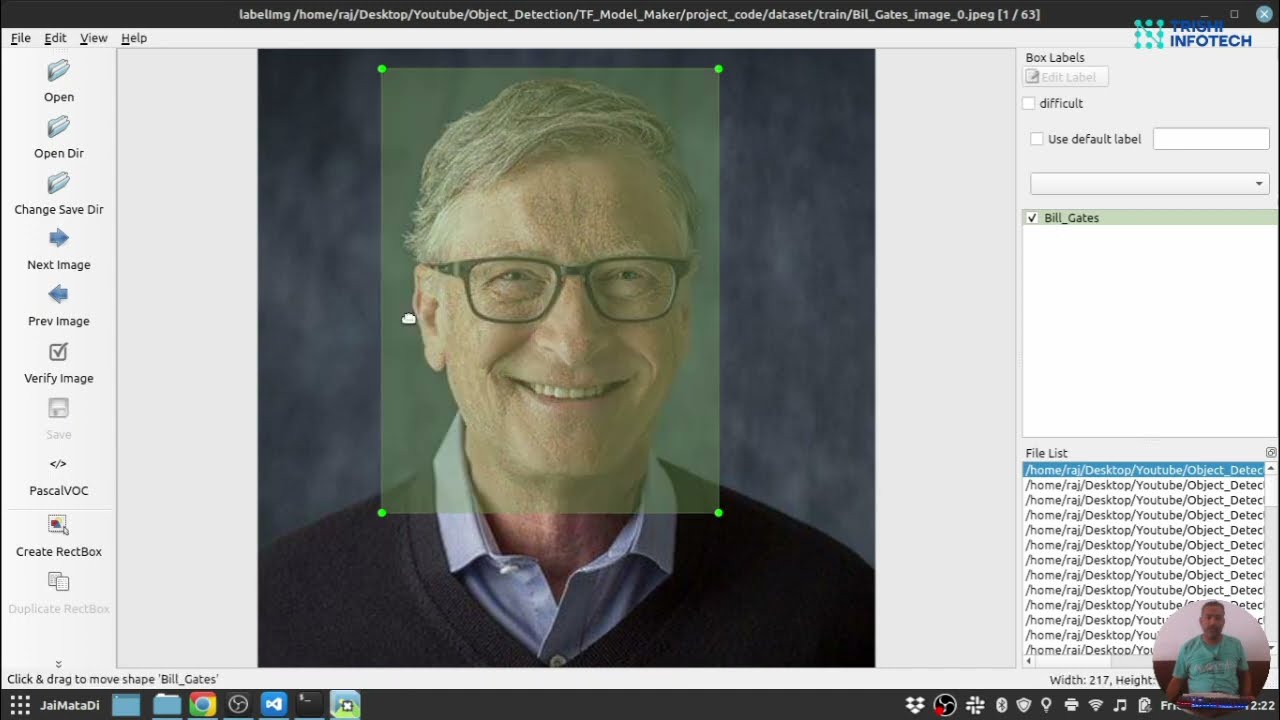Click the labelImg taskbar icon

click(345, 705)
